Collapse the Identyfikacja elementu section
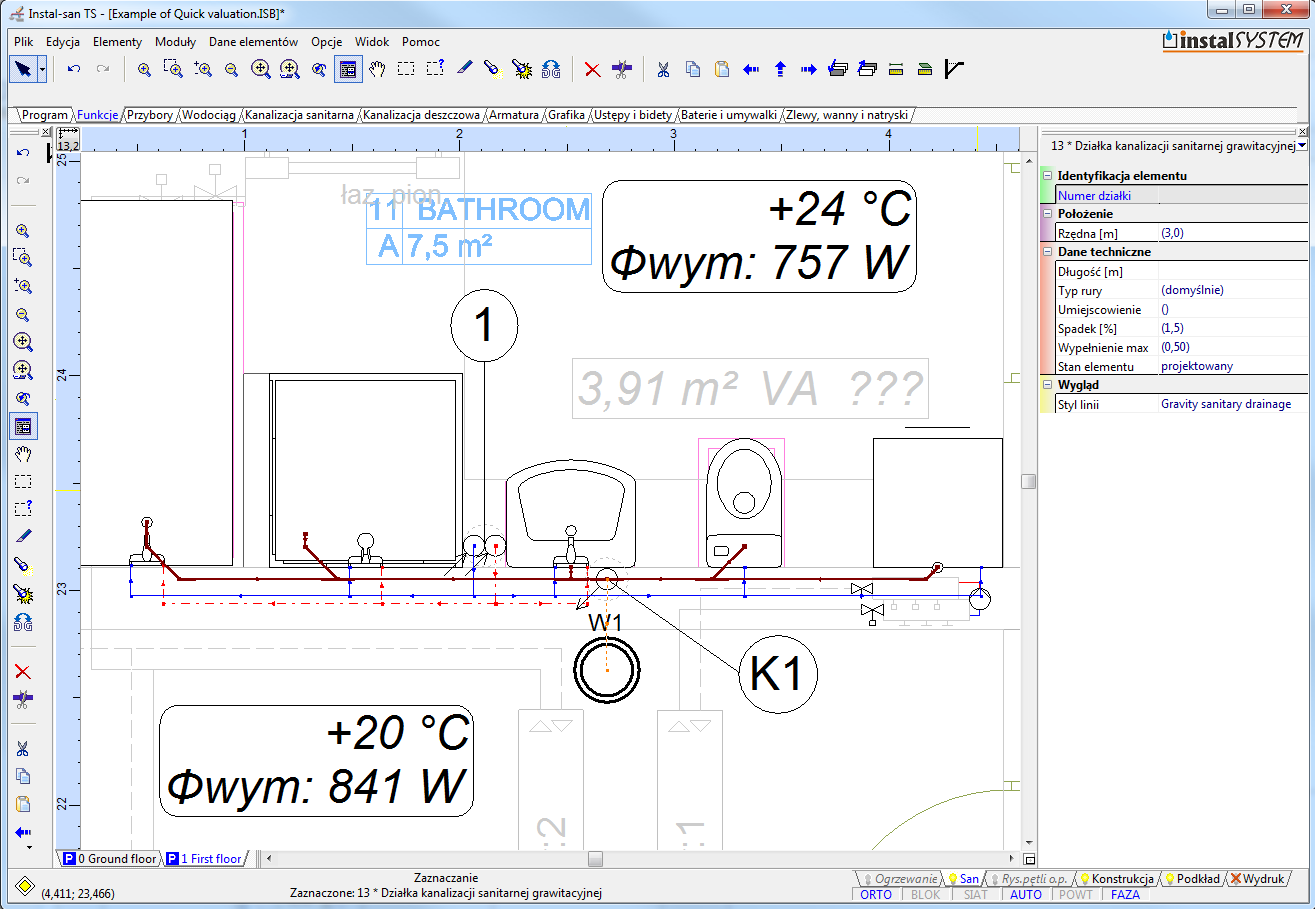Image resolution: width=1315 pixels, height=909 pixels. pos(1047,176)
